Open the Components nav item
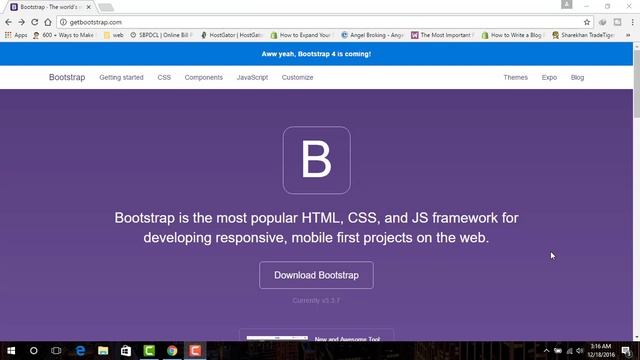The image size is (640, 360). 204,77
